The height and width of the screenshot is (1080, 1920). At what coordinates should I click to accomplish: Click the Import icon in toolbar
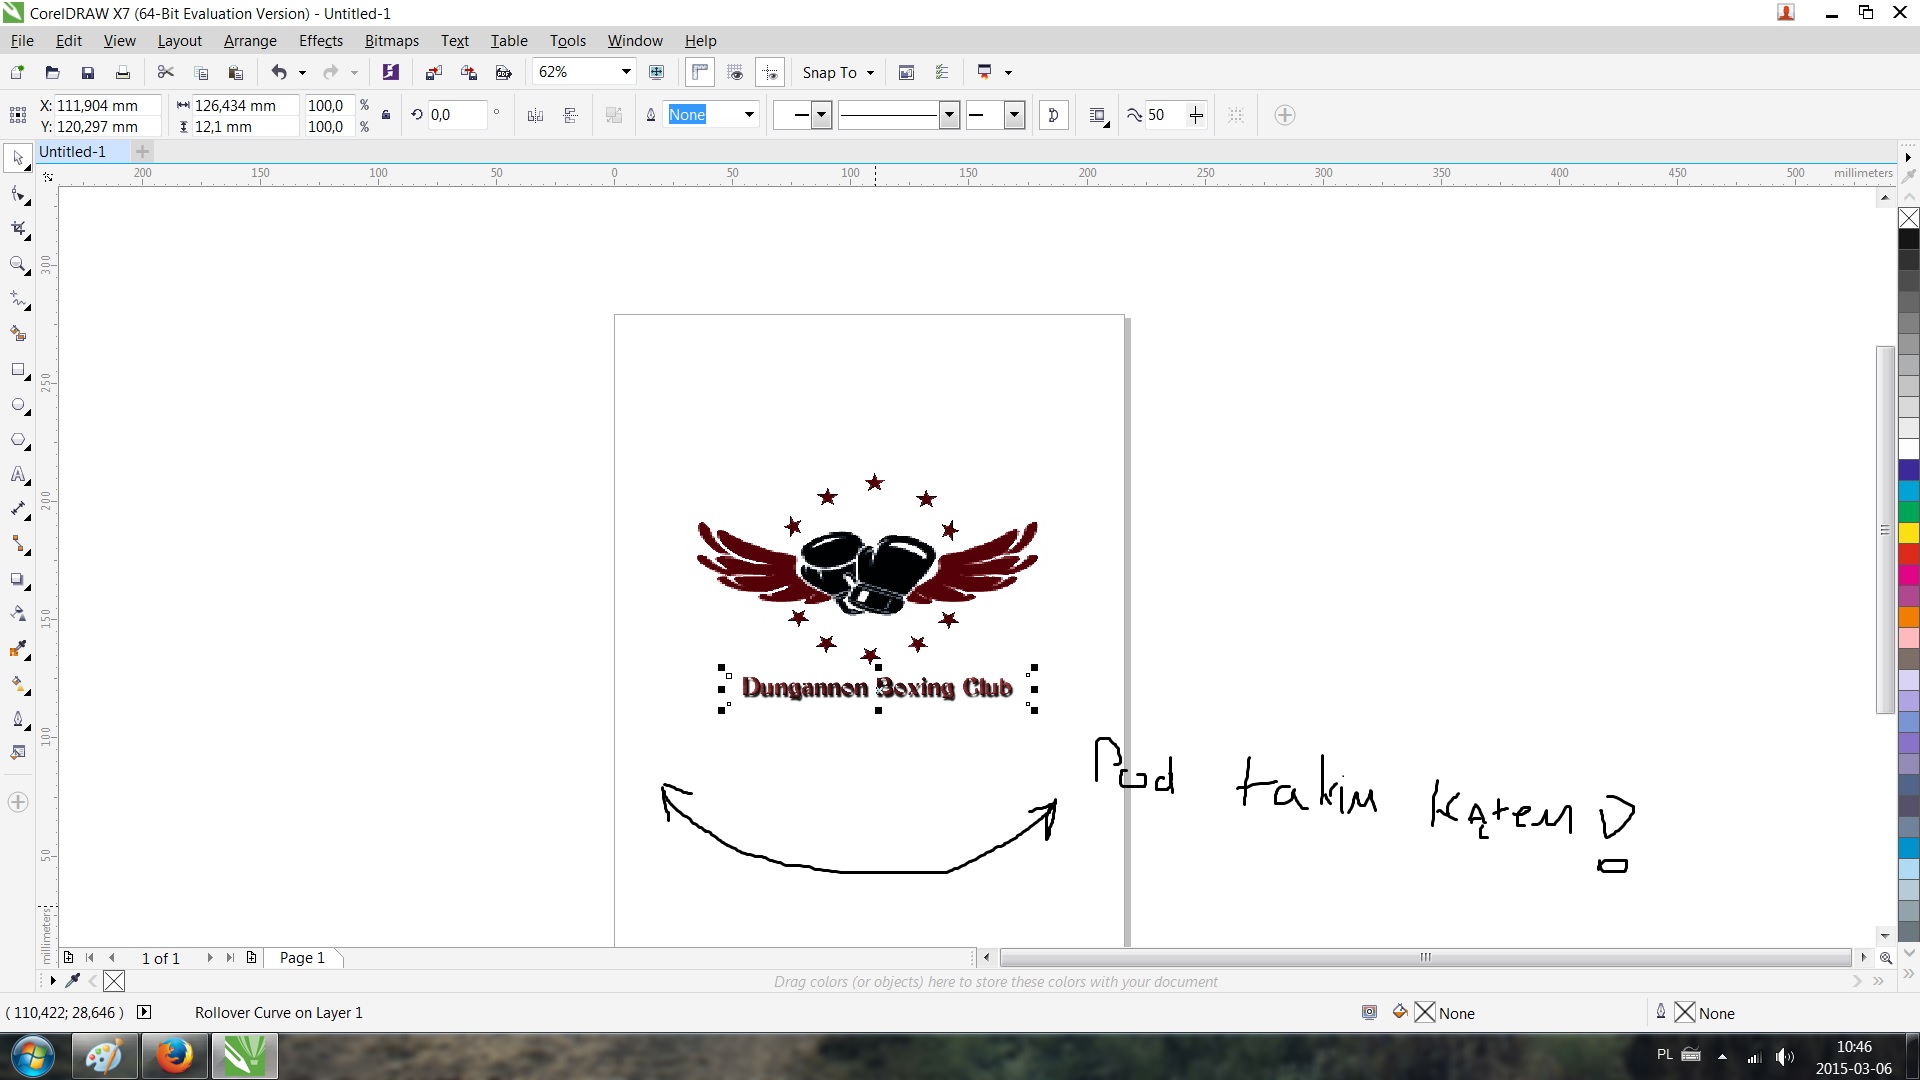433,72
